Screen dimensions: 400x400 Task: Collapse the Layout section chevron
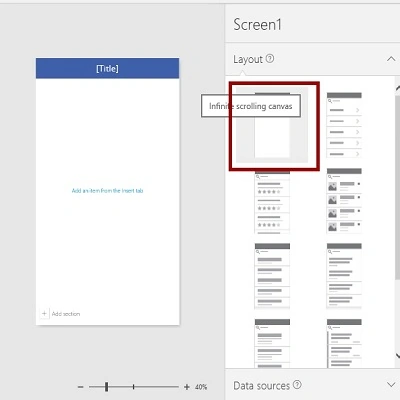click(x=391, y=59)
